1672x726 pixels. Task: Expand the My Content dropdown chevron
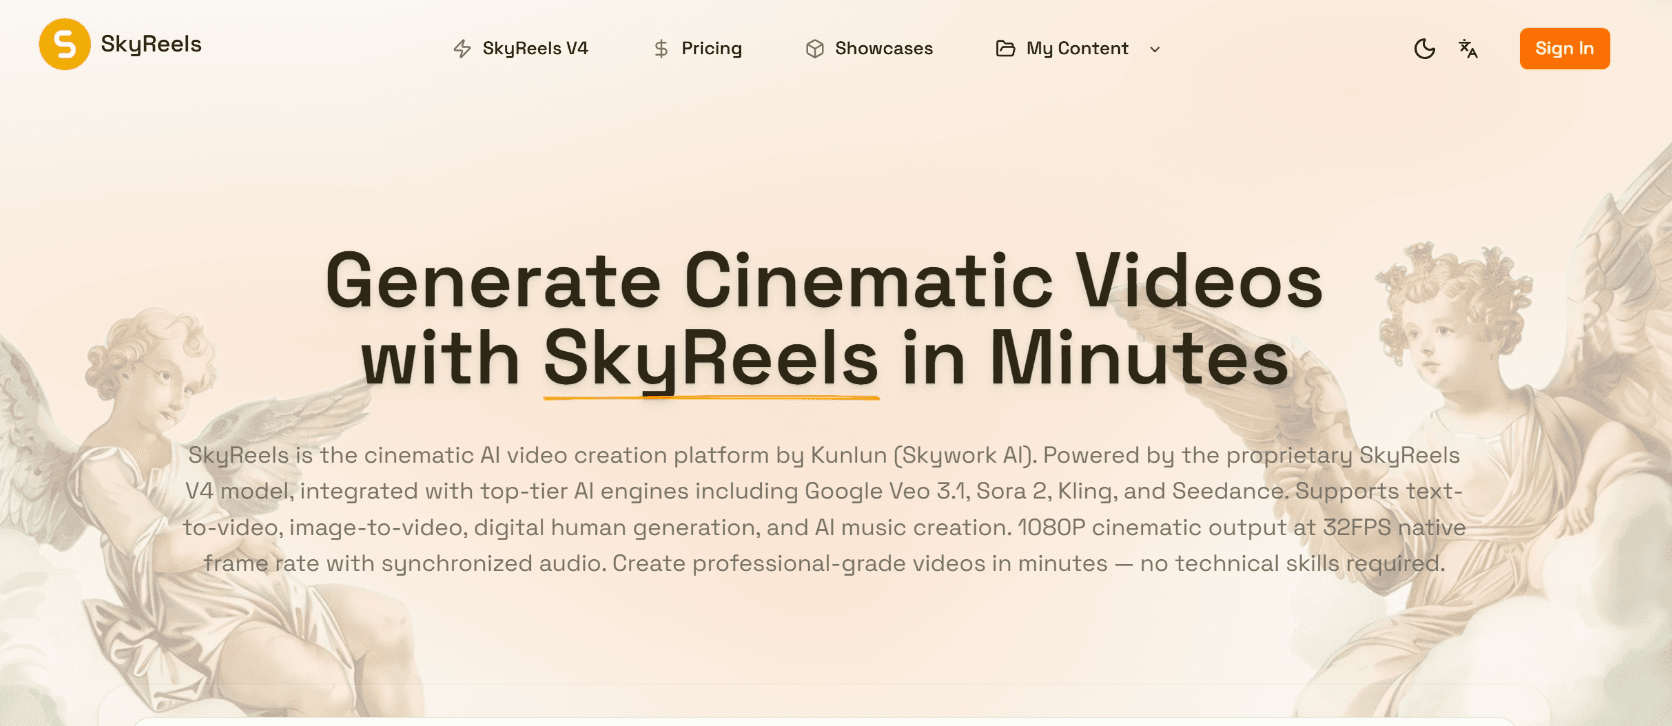(x=1155, y=49)
